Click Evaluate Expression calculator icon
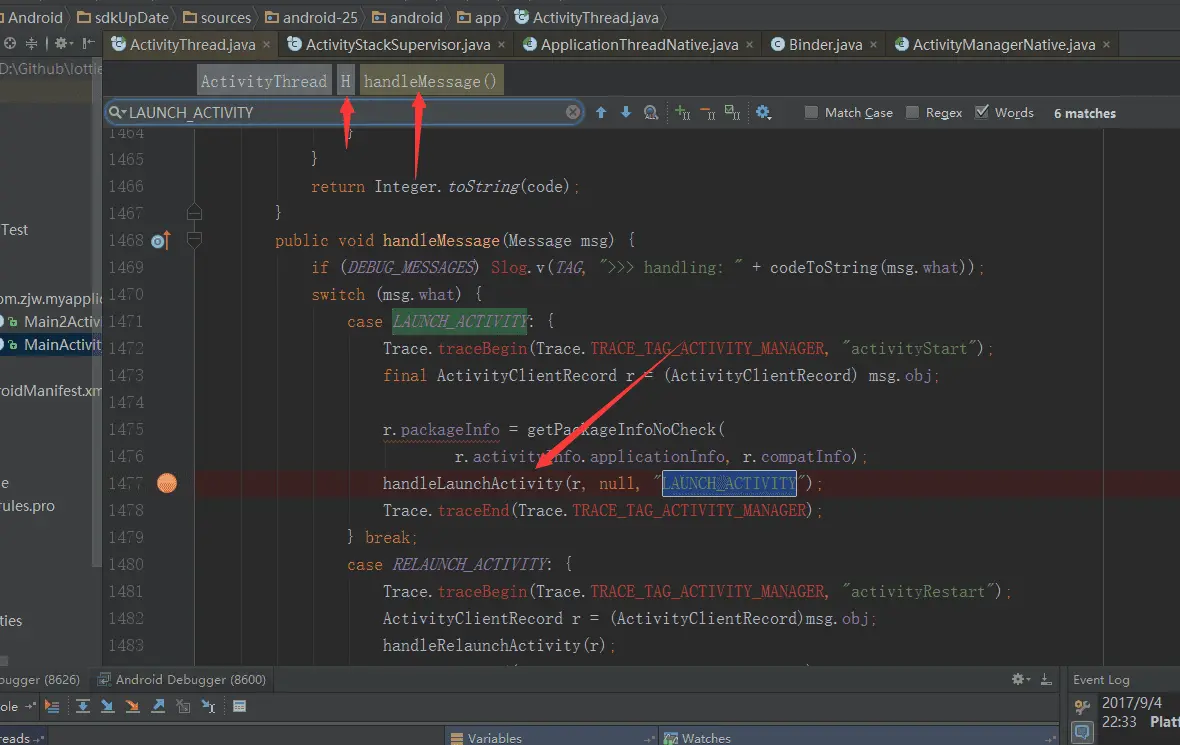 coord(239,706)
